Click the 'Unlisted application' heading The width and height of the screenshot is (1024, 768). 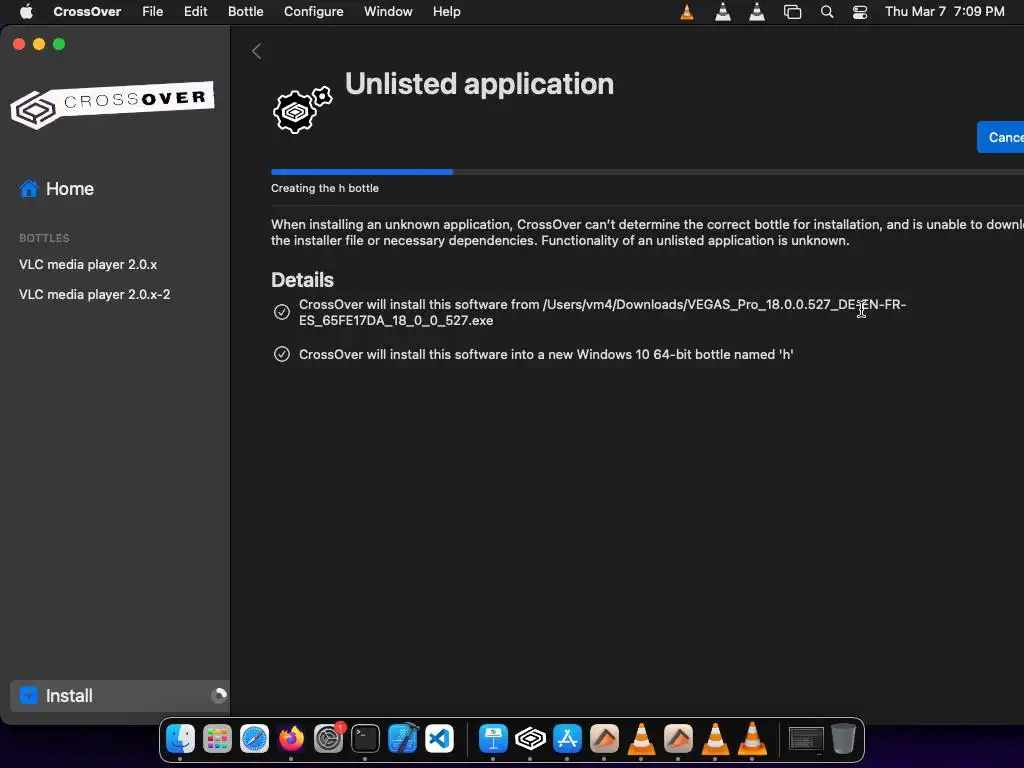coord(479,84)
